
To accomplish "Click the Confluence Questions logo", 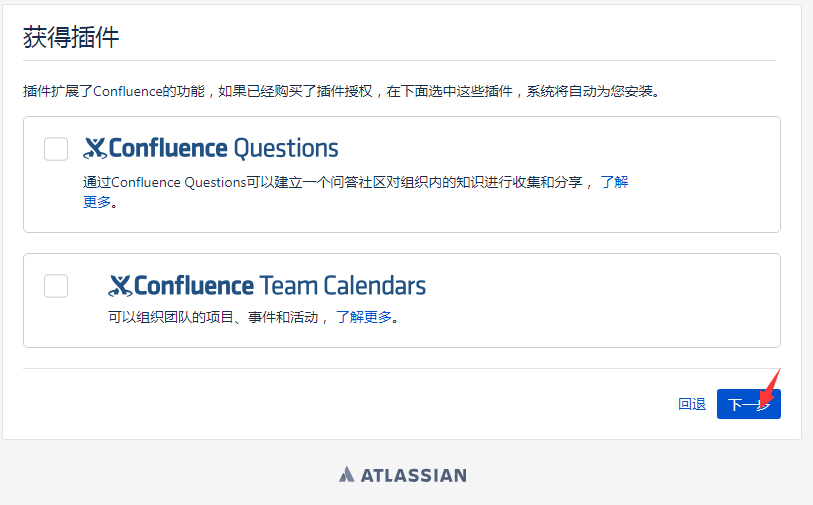I will [211, 148].
